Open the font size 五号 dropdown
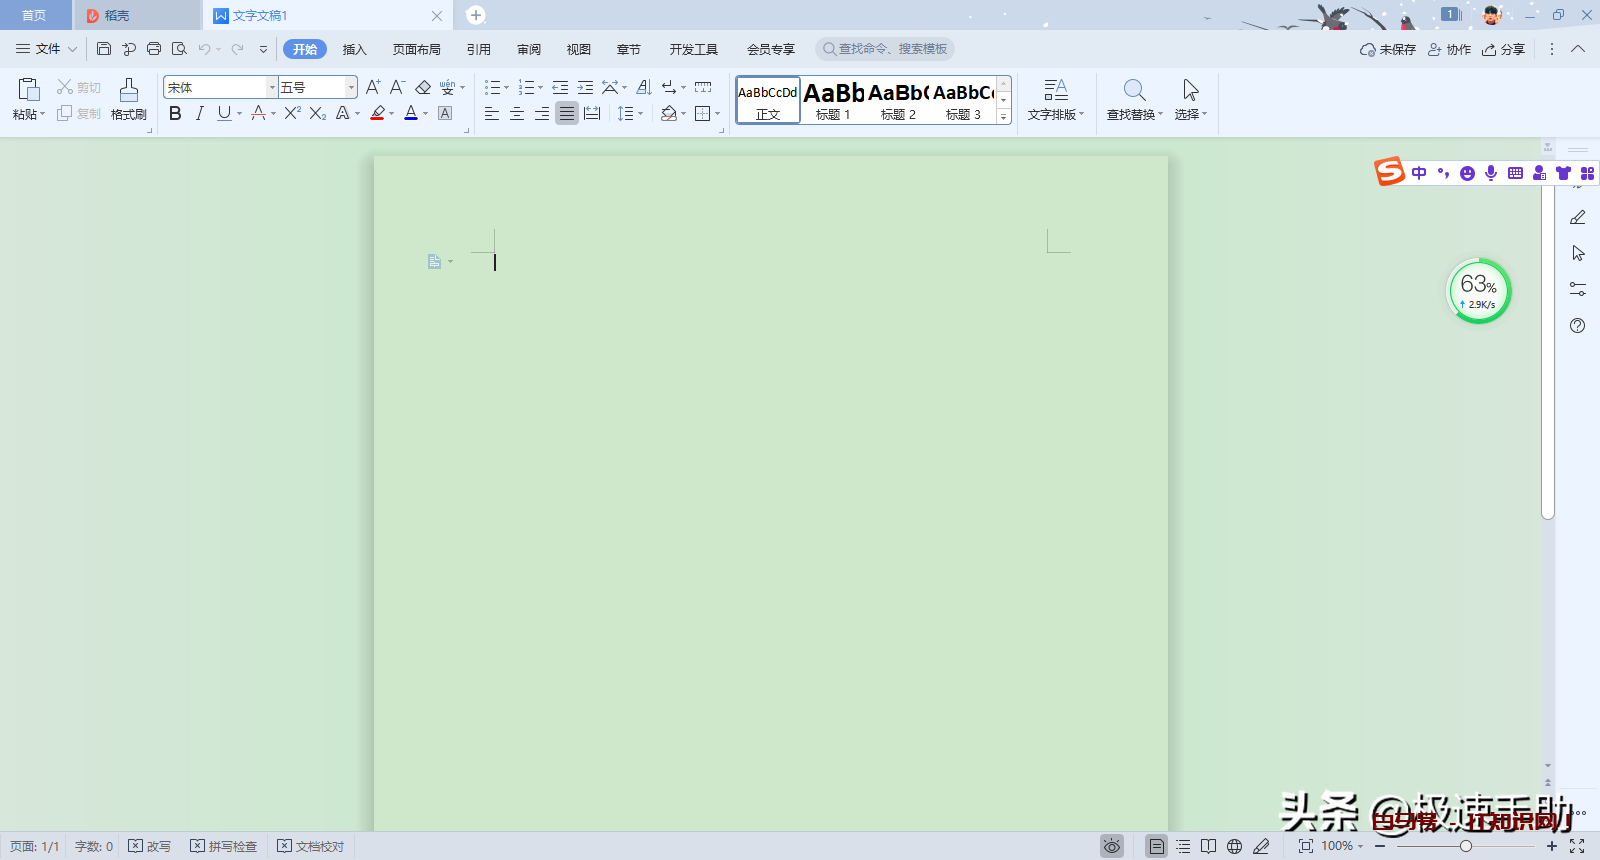The image size is (1600, 860). coord(351,88)
